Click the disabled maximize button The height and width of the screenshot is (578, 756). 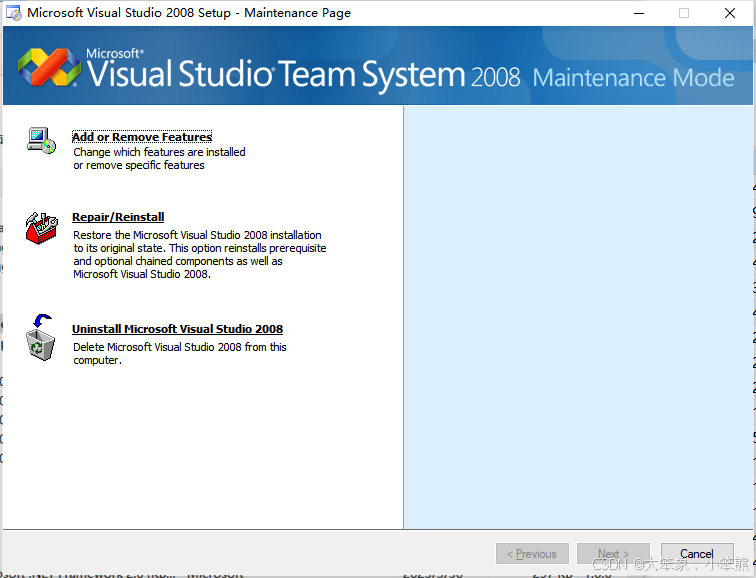point(684,13)
